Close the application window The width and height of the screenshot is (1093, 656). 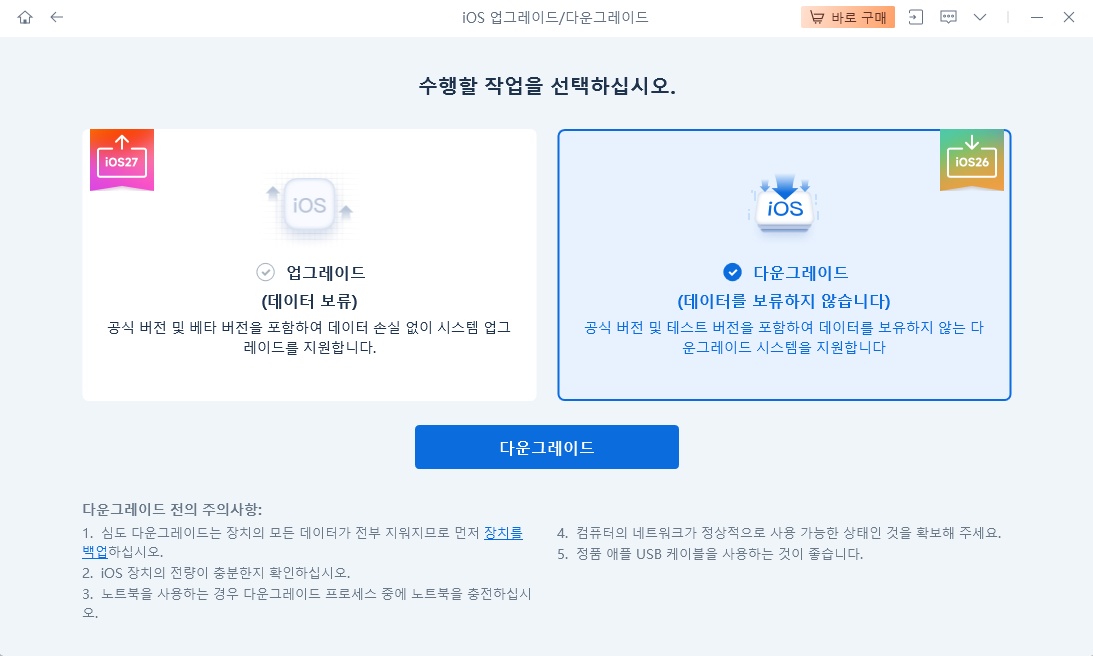[x=1069, y=17]
